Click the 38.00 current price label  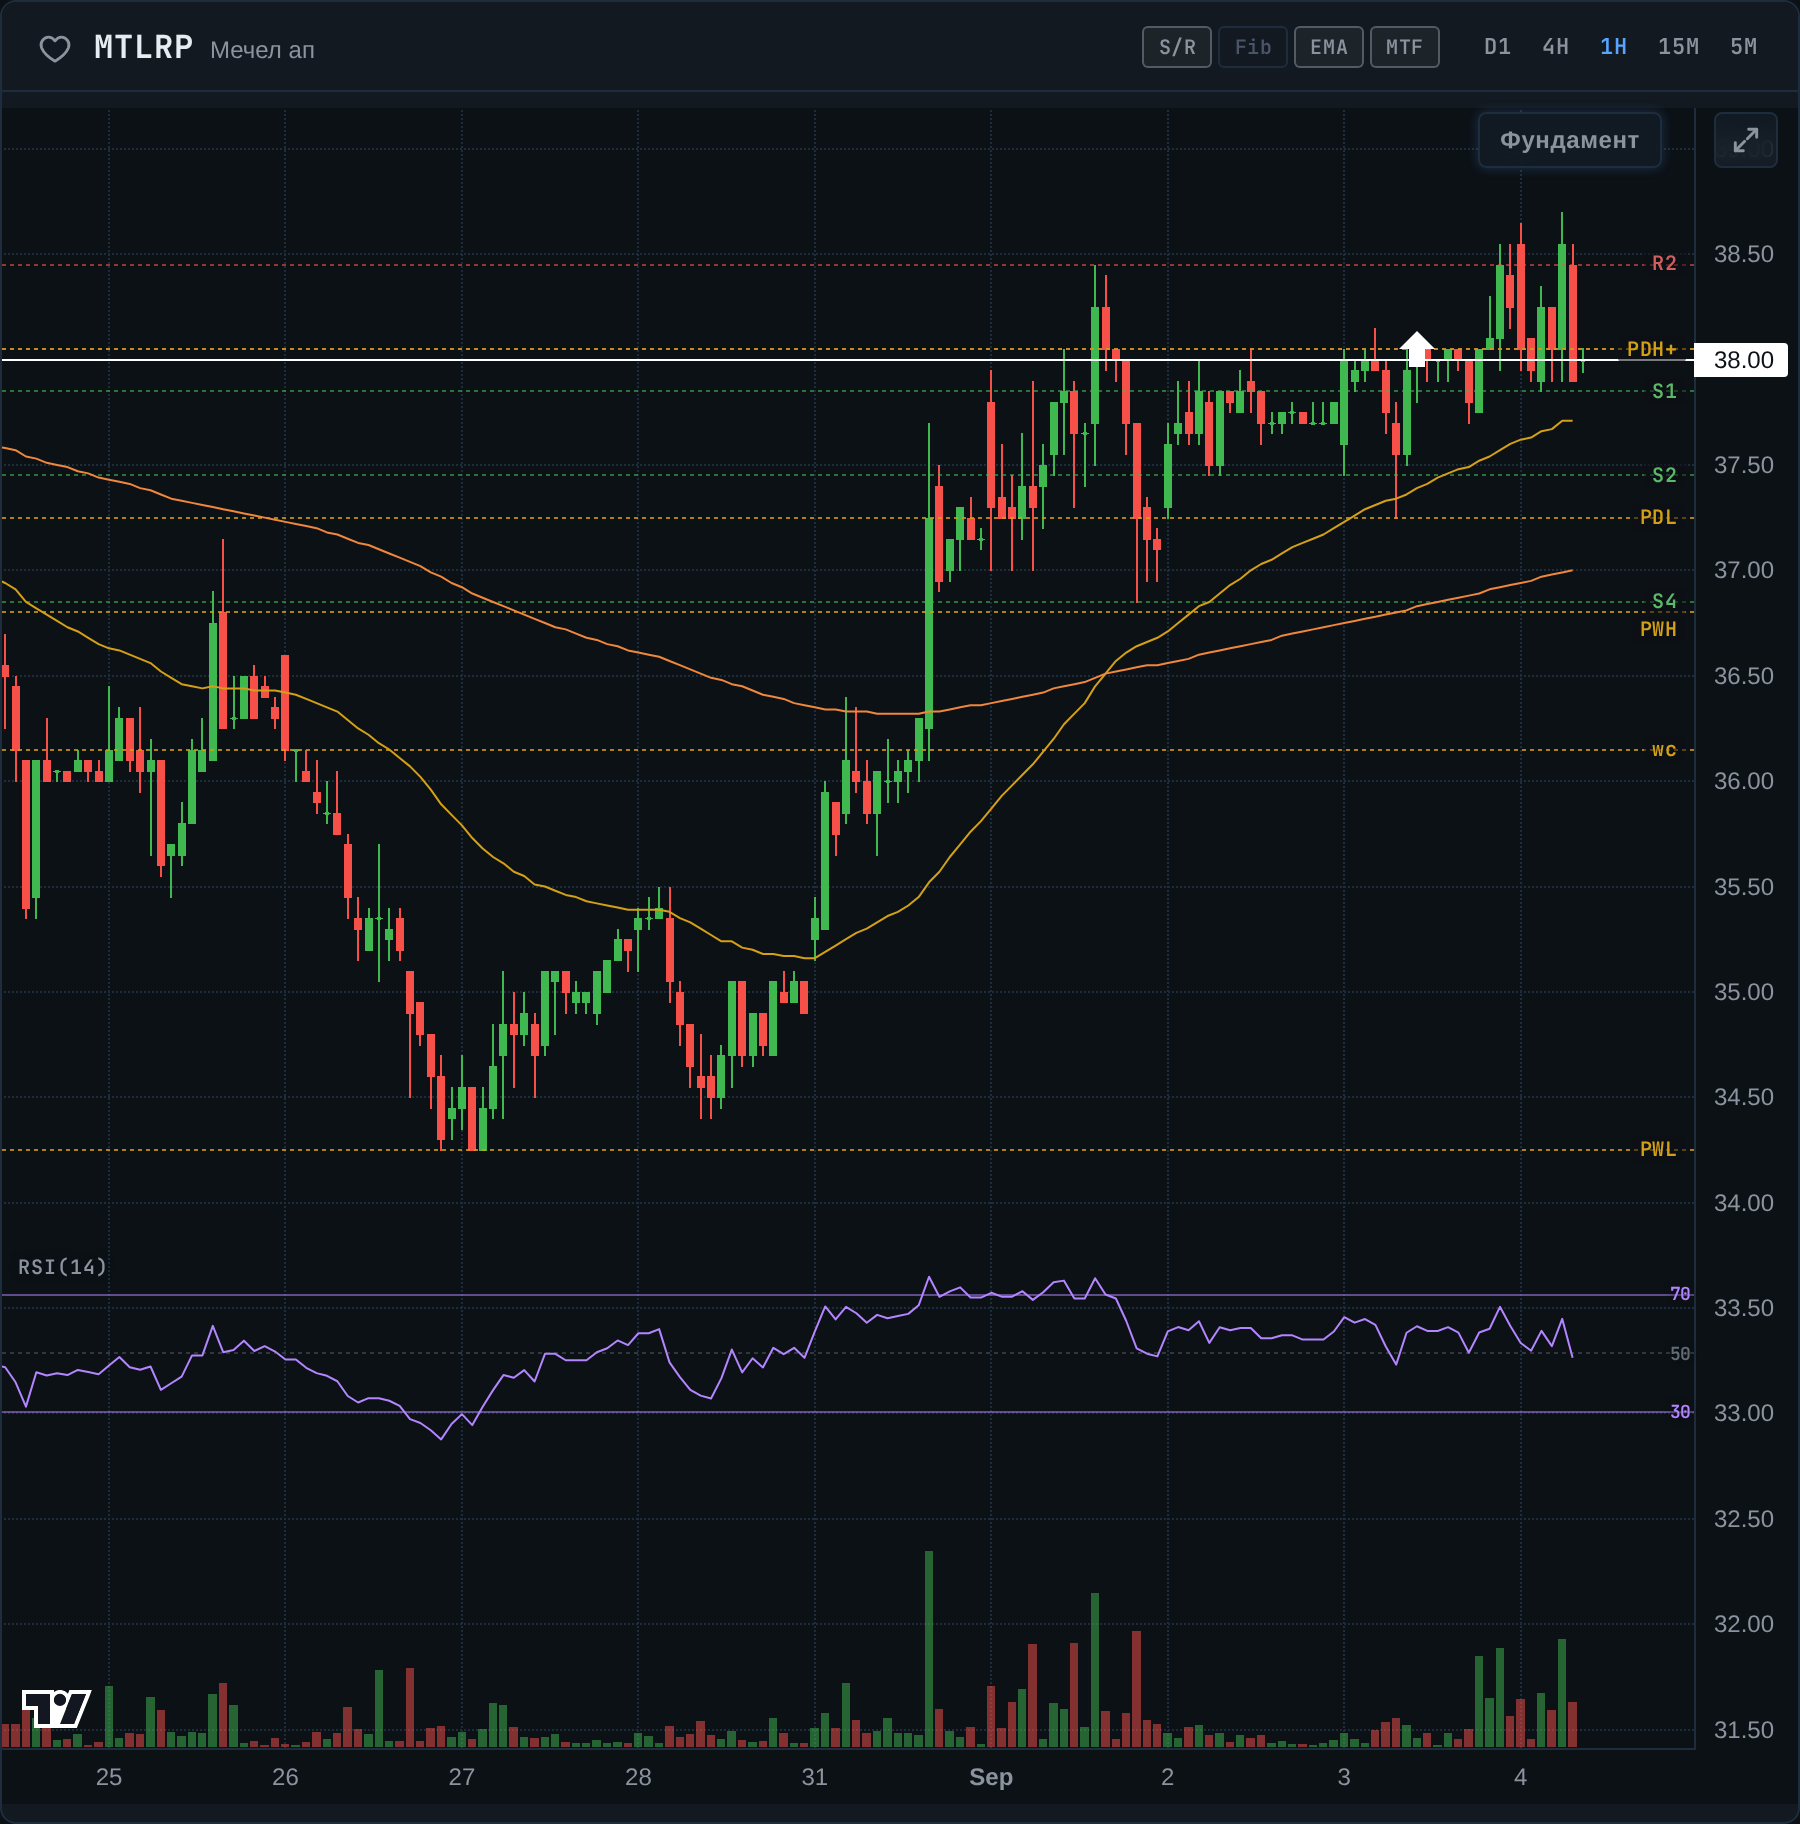pos(1743,360)
